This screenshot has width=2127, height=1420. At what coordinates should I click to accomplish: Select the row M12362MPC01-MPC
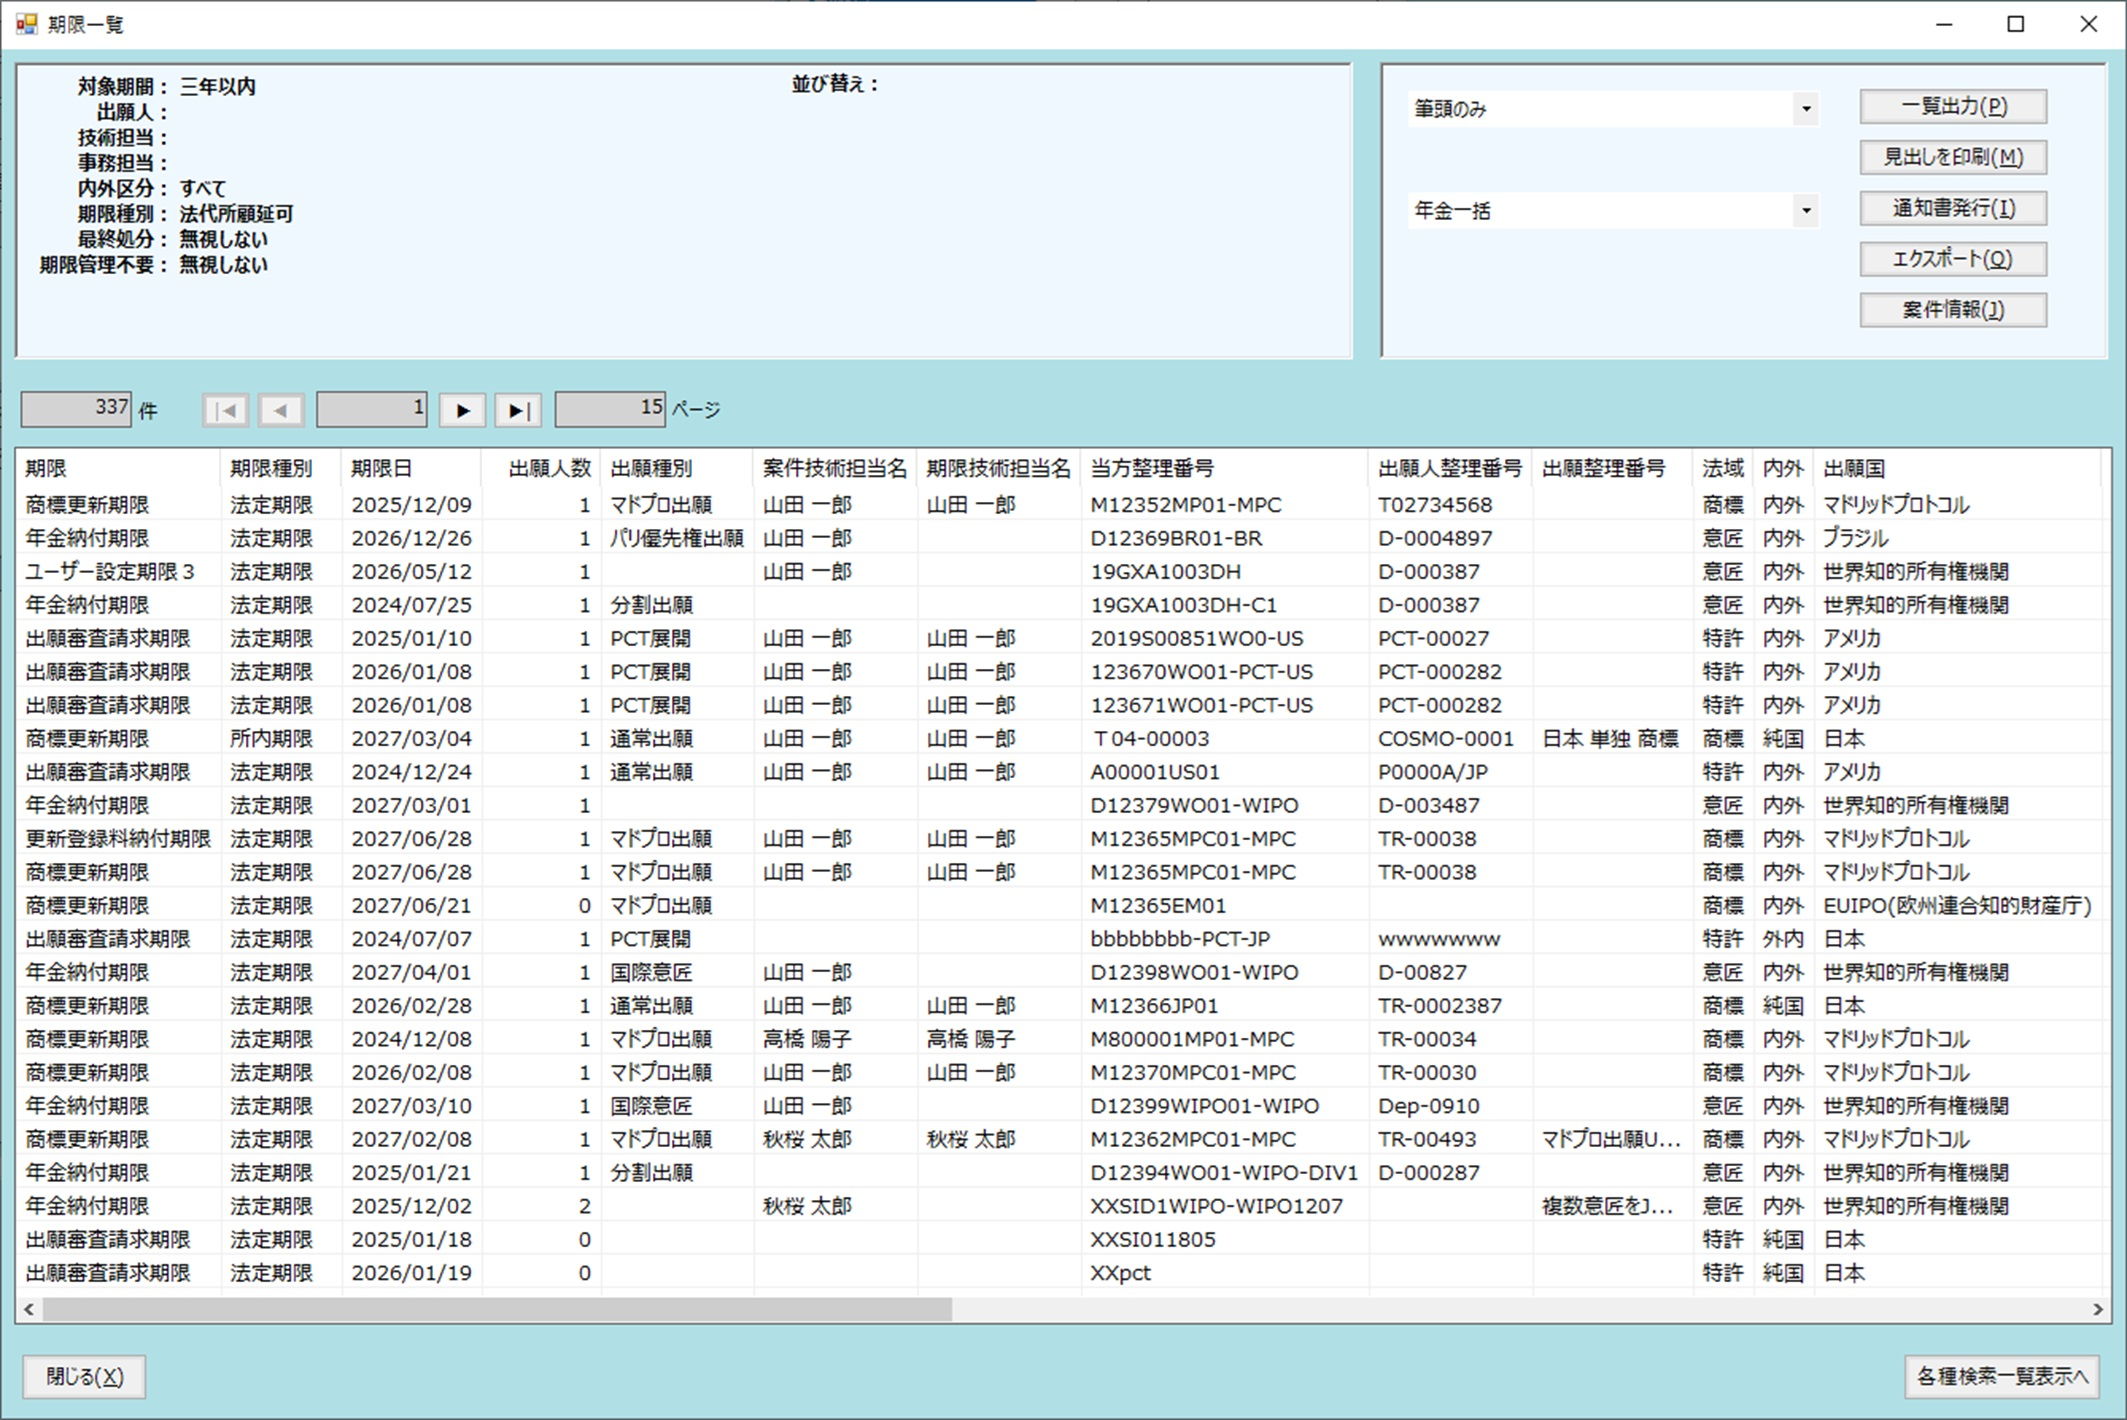coord(1060,1139)
